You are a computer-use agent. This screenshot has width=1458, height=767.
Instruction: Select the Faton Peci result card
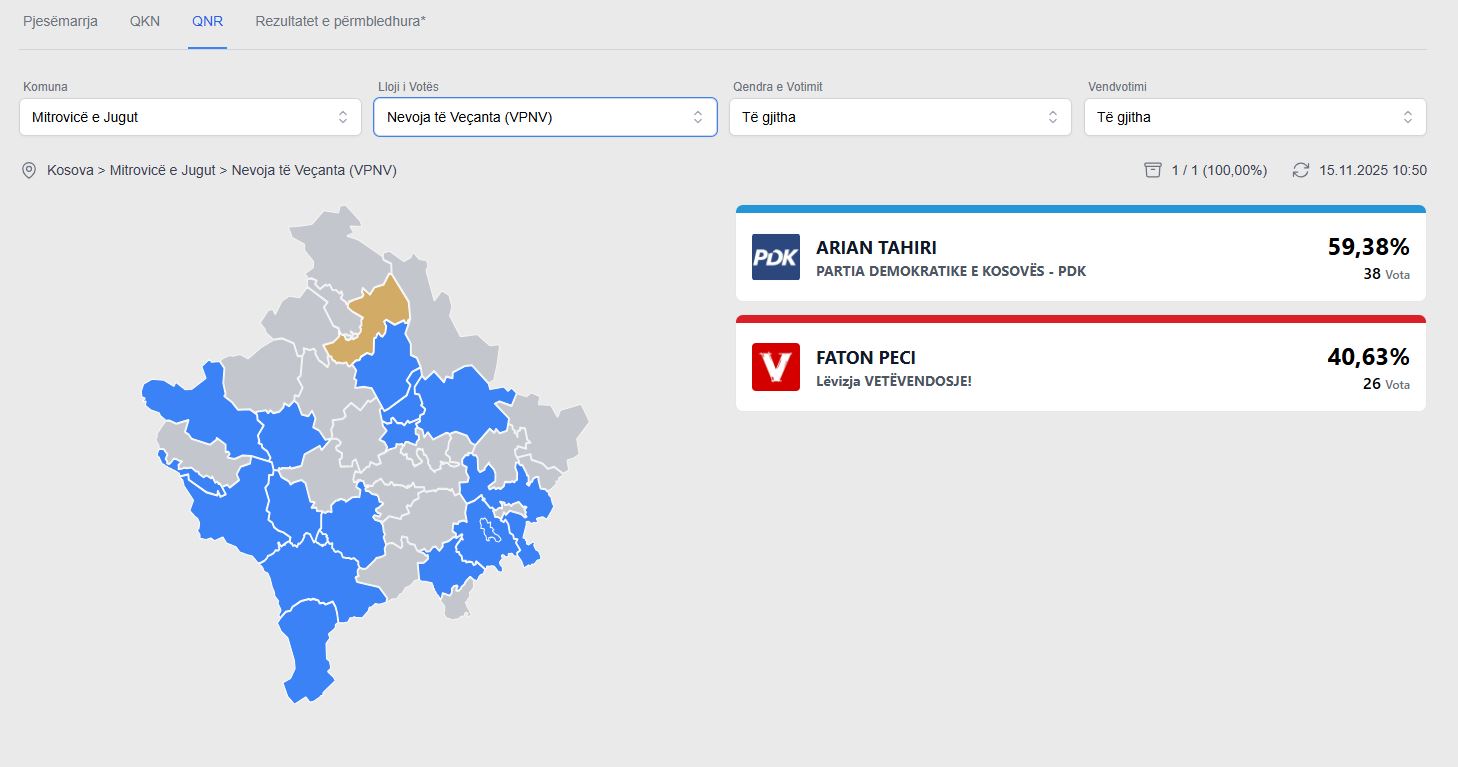[x=1080, y=368]
